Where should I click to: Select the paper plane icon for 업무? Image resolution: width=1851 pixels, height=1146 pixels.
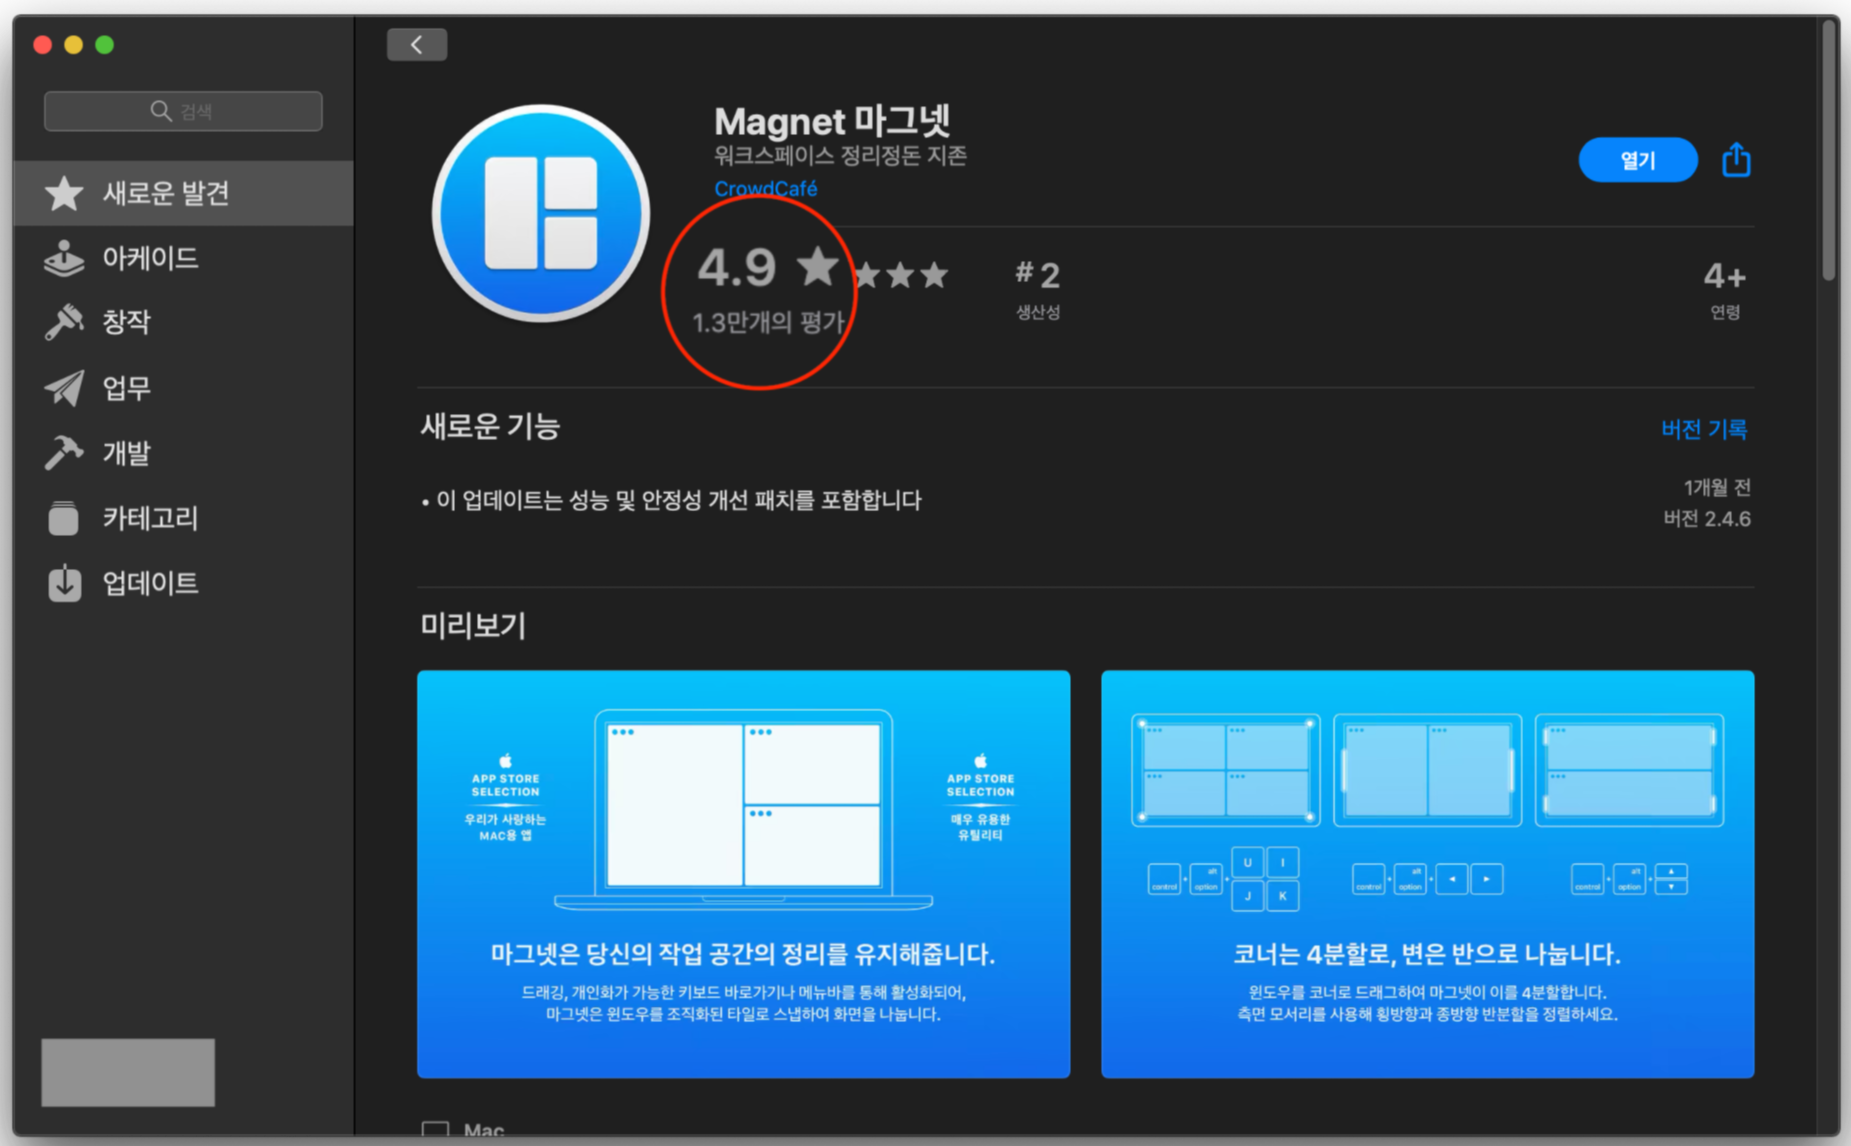coord(64,388)
